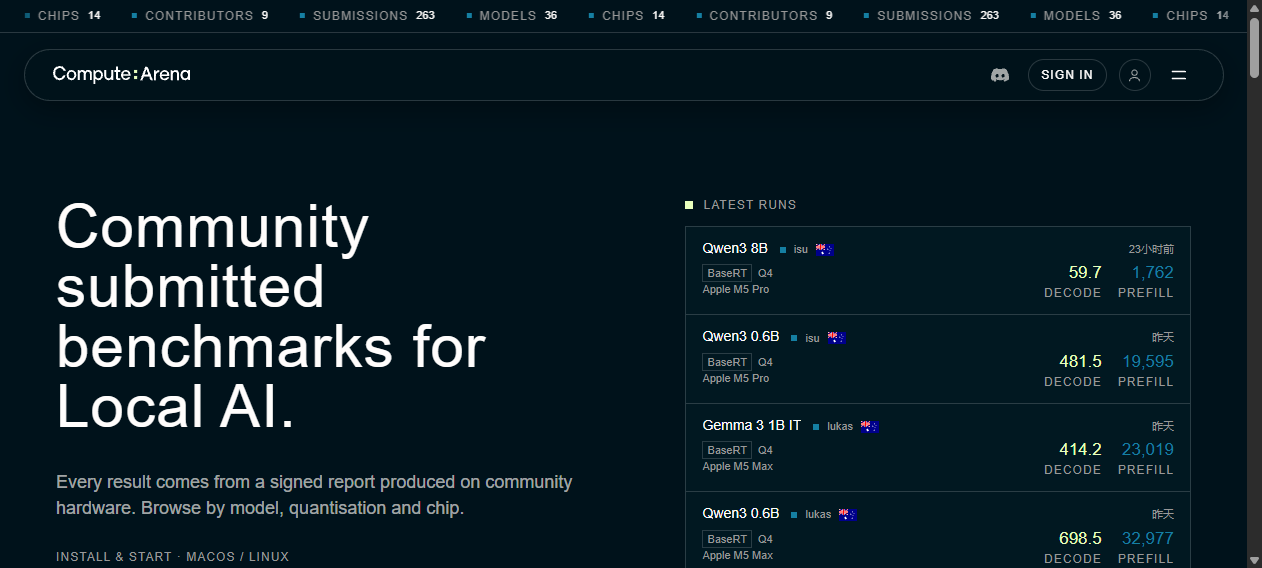
Task: Click the vertical scrollbar thumb
Action: tap(1254, 47)
